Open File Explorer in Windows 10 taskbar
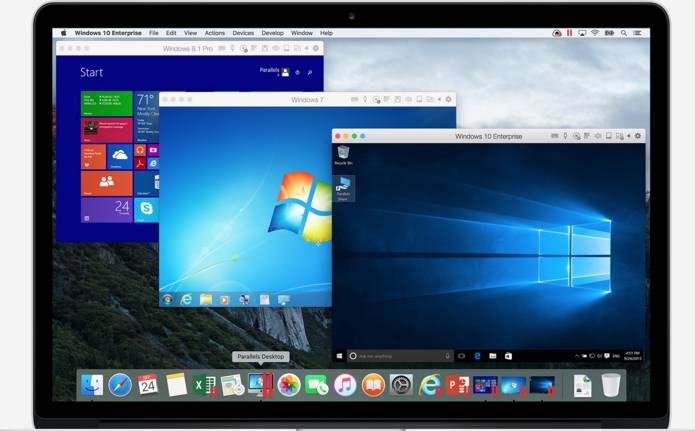 (492, 356)
